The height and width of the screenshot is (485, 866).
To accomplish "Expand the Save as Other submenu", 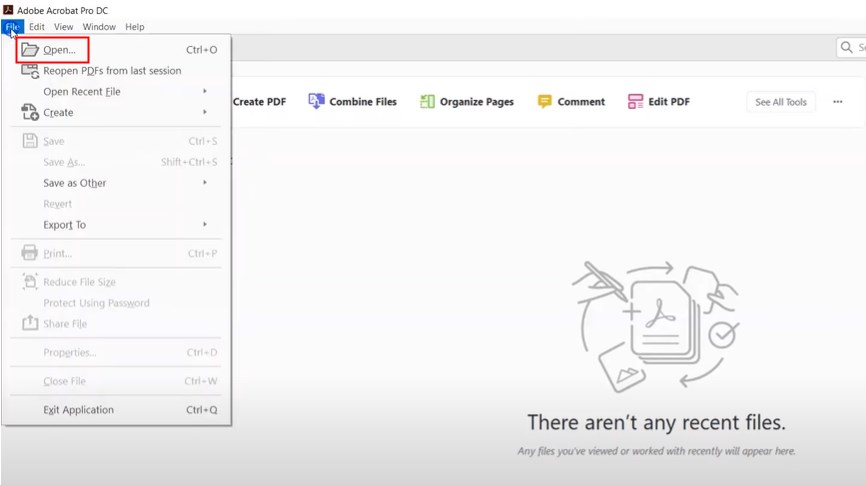I will (x=205, y=183).
